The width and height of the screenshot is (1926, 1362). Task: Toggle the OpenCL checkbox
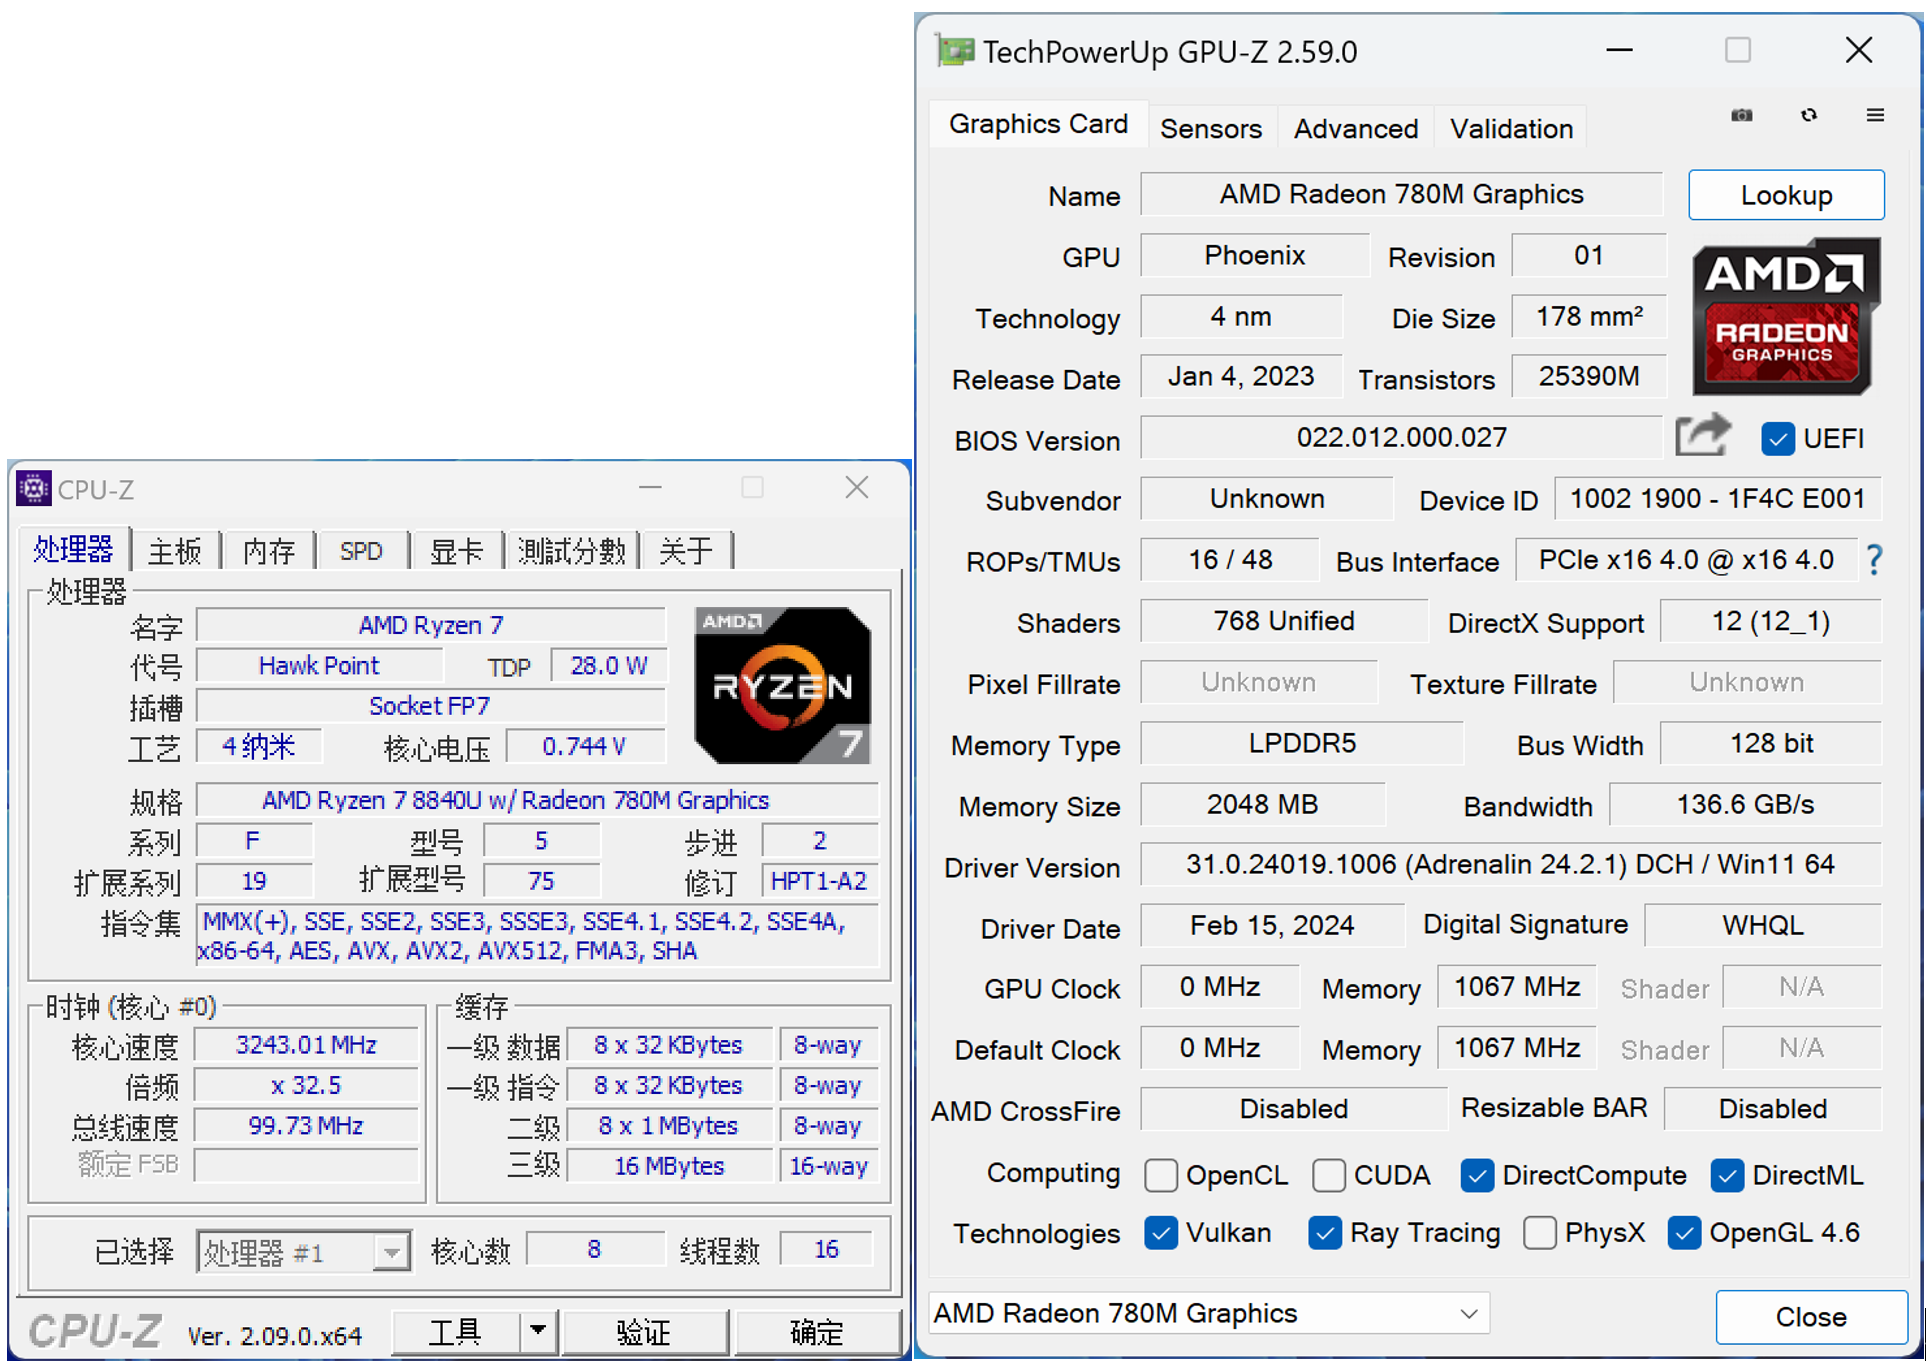(1161, 1175)
